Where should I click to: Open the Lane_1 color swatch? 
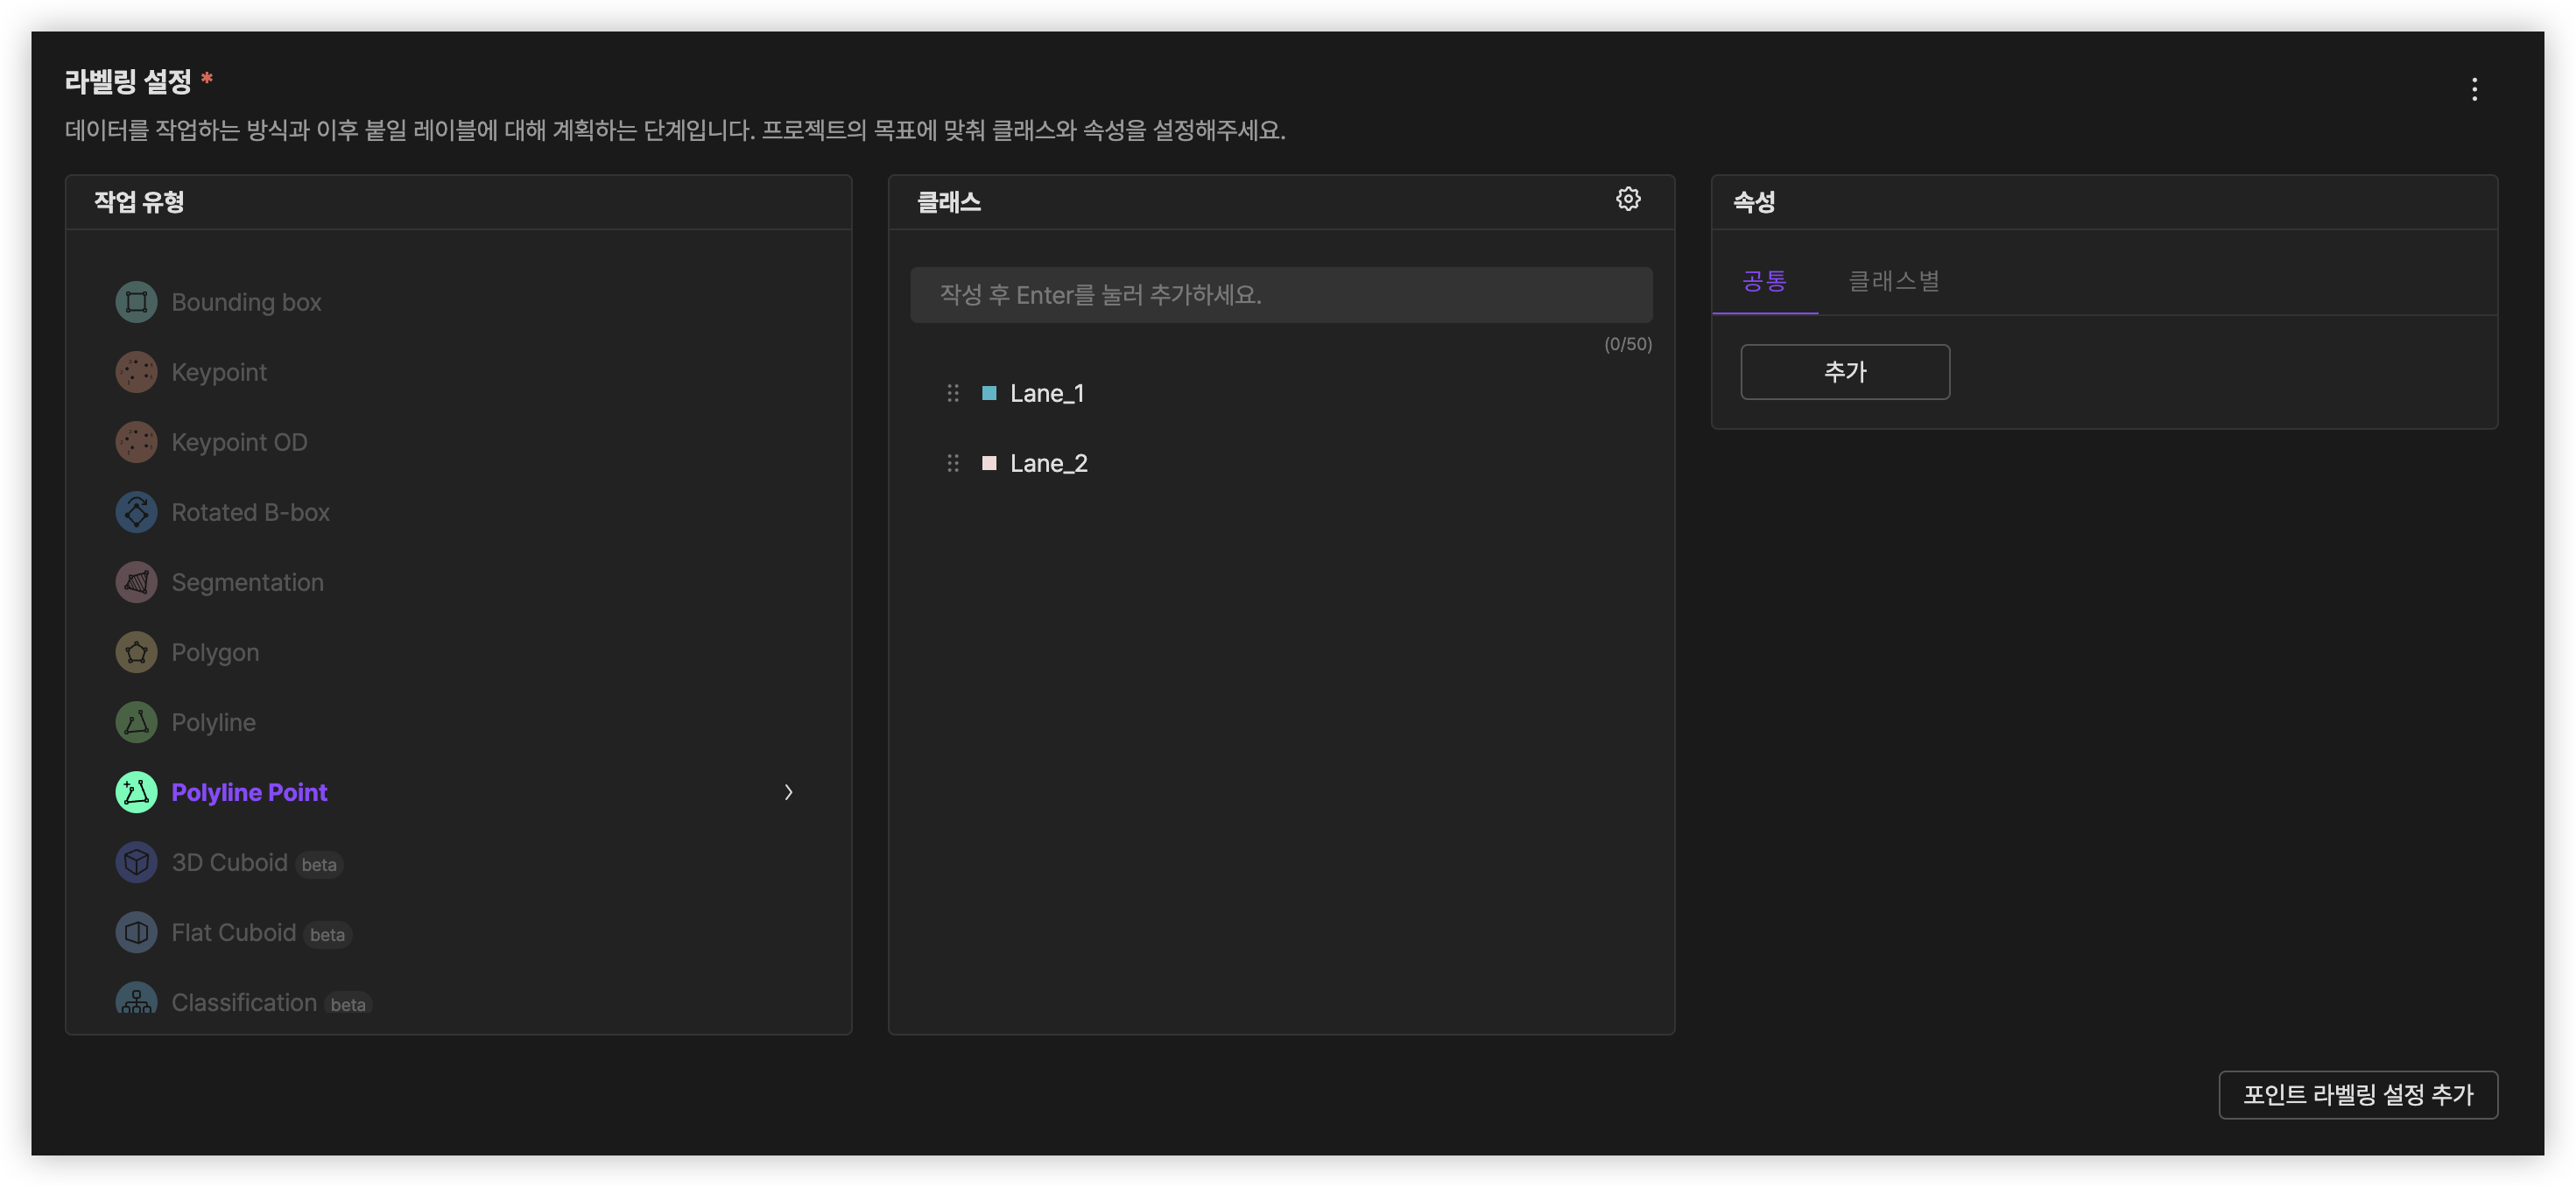coord(988,393)
